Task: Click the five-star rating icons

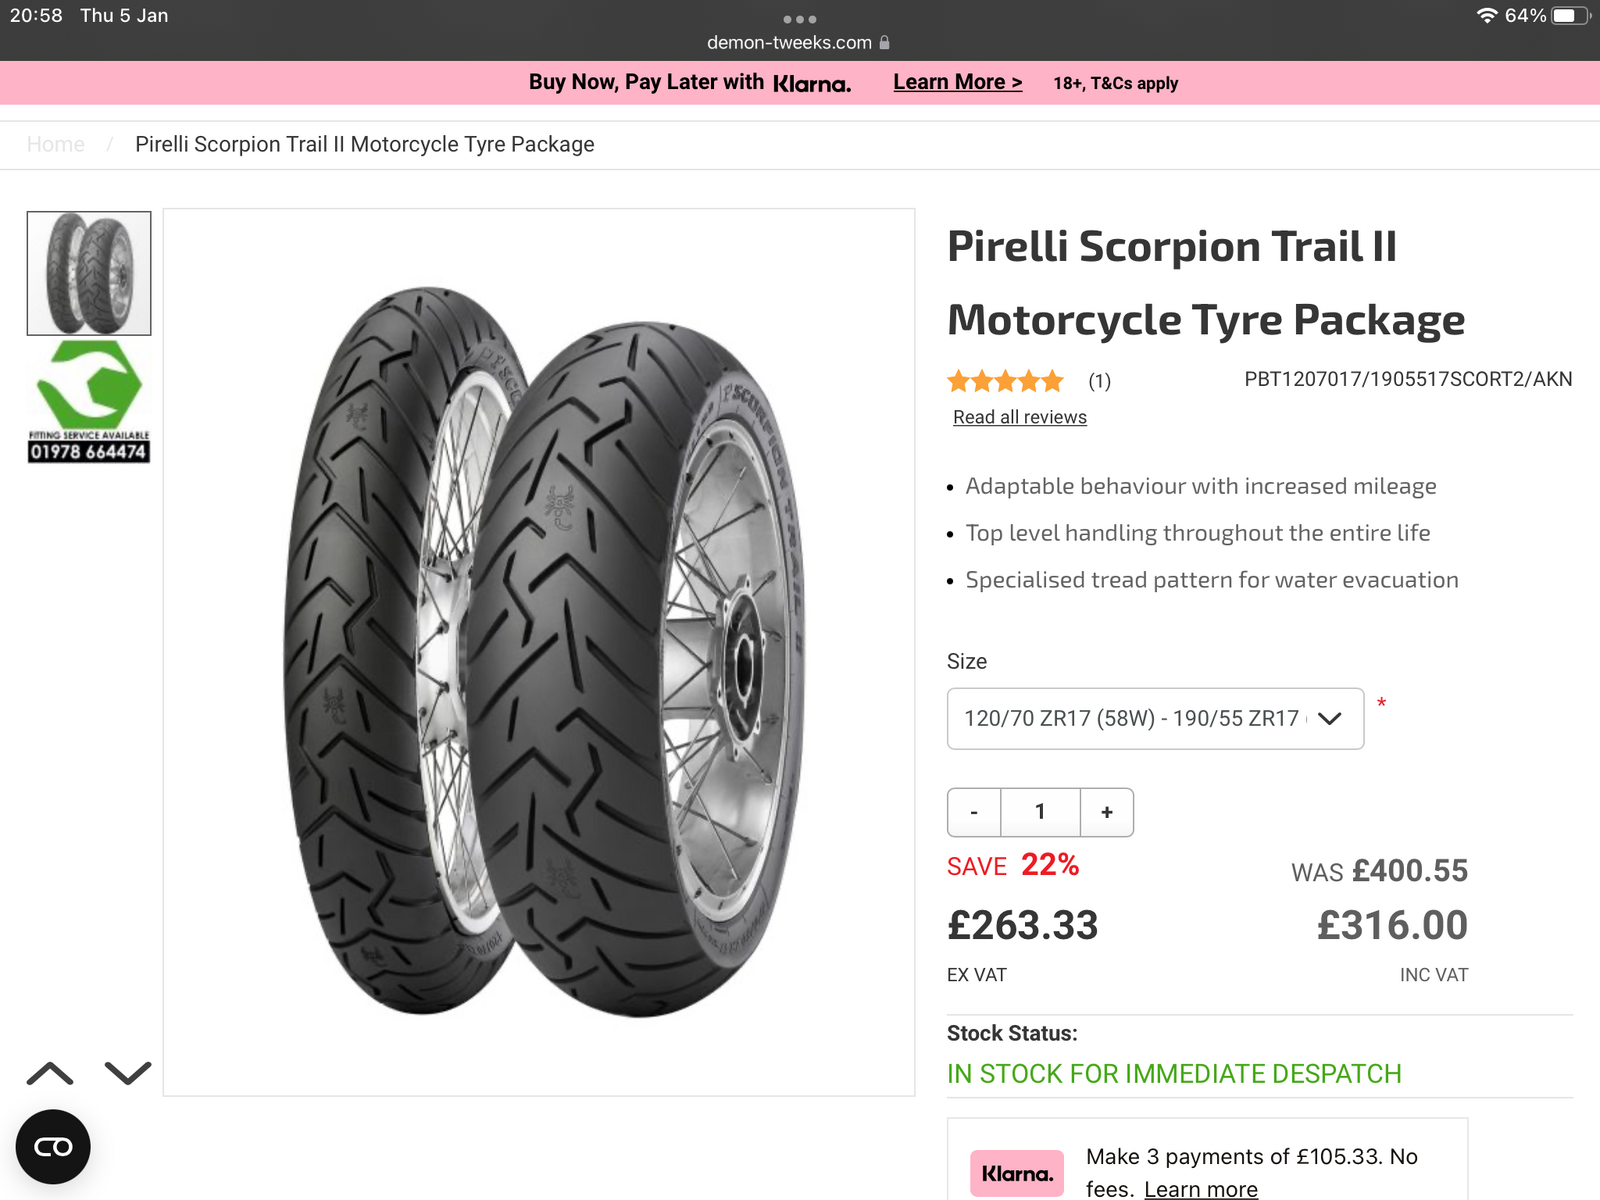Action: [1005, 381]
